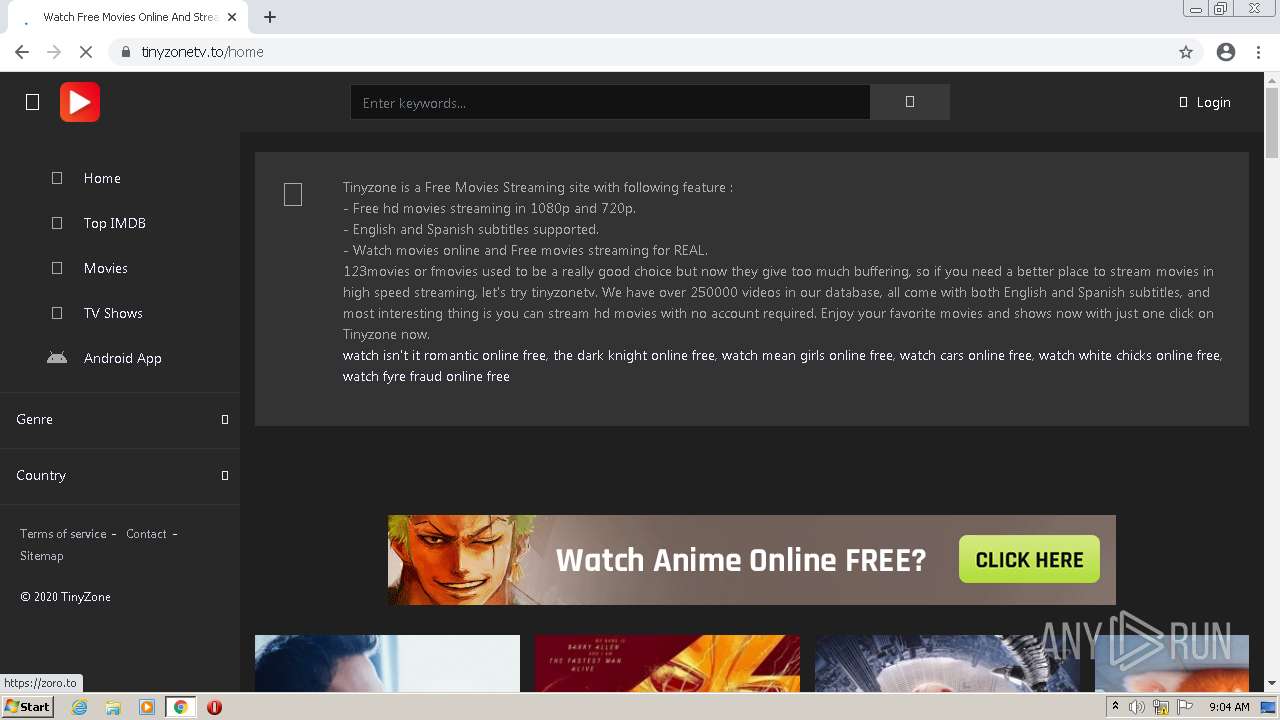Expand the Country section
The image size is (1280, 720).
click(120, 475)
